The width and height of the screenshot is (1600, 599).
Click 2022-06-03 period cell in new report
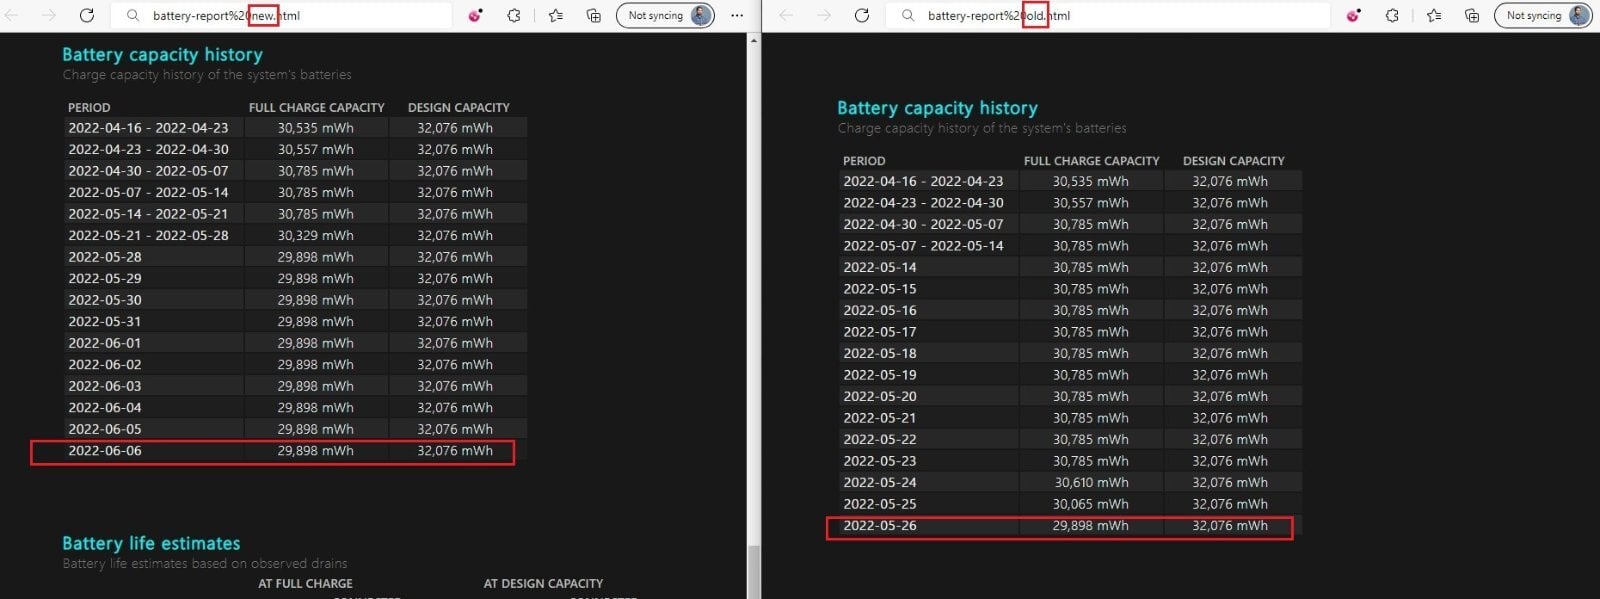(x=105, y=386)
